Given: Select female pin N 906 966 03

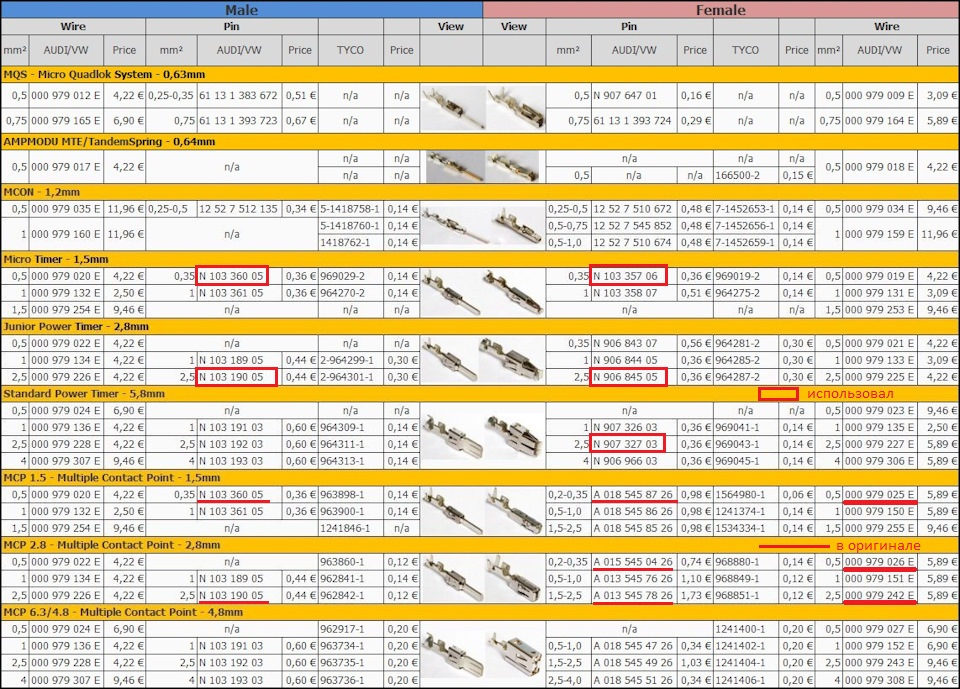Looking at the screenshot, I should [x=625, y=461].
